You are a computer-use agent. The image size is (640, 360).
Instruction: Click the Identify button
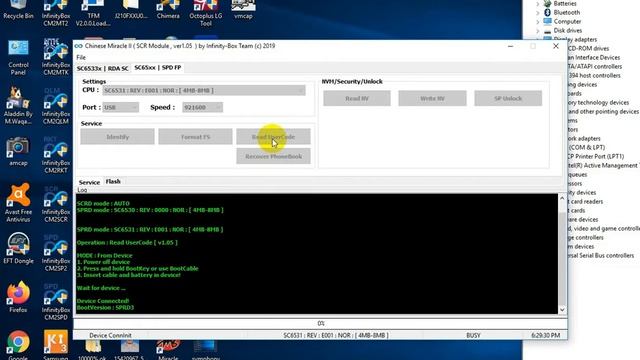pyautogui.click(x=118, y=137)
